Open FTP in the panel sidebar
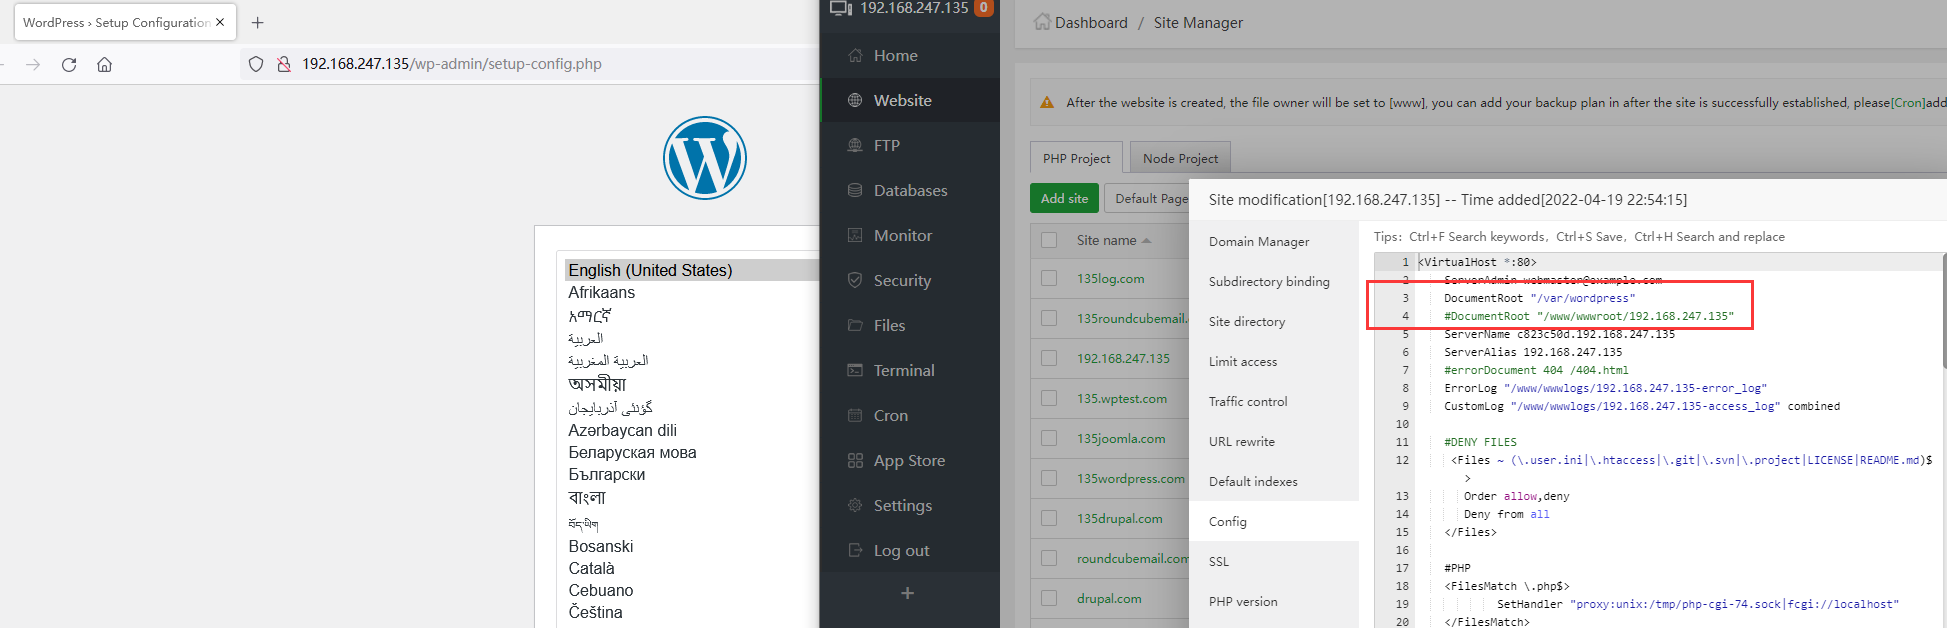This screenshot has width=1947, height=628. point(909,145)
